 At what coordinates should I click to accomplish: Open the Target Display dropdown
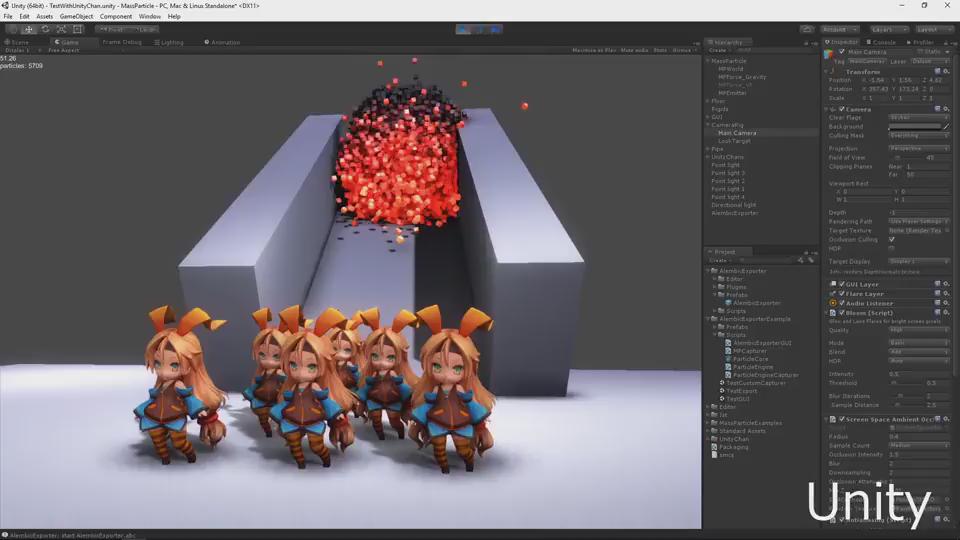click(918, 261)
